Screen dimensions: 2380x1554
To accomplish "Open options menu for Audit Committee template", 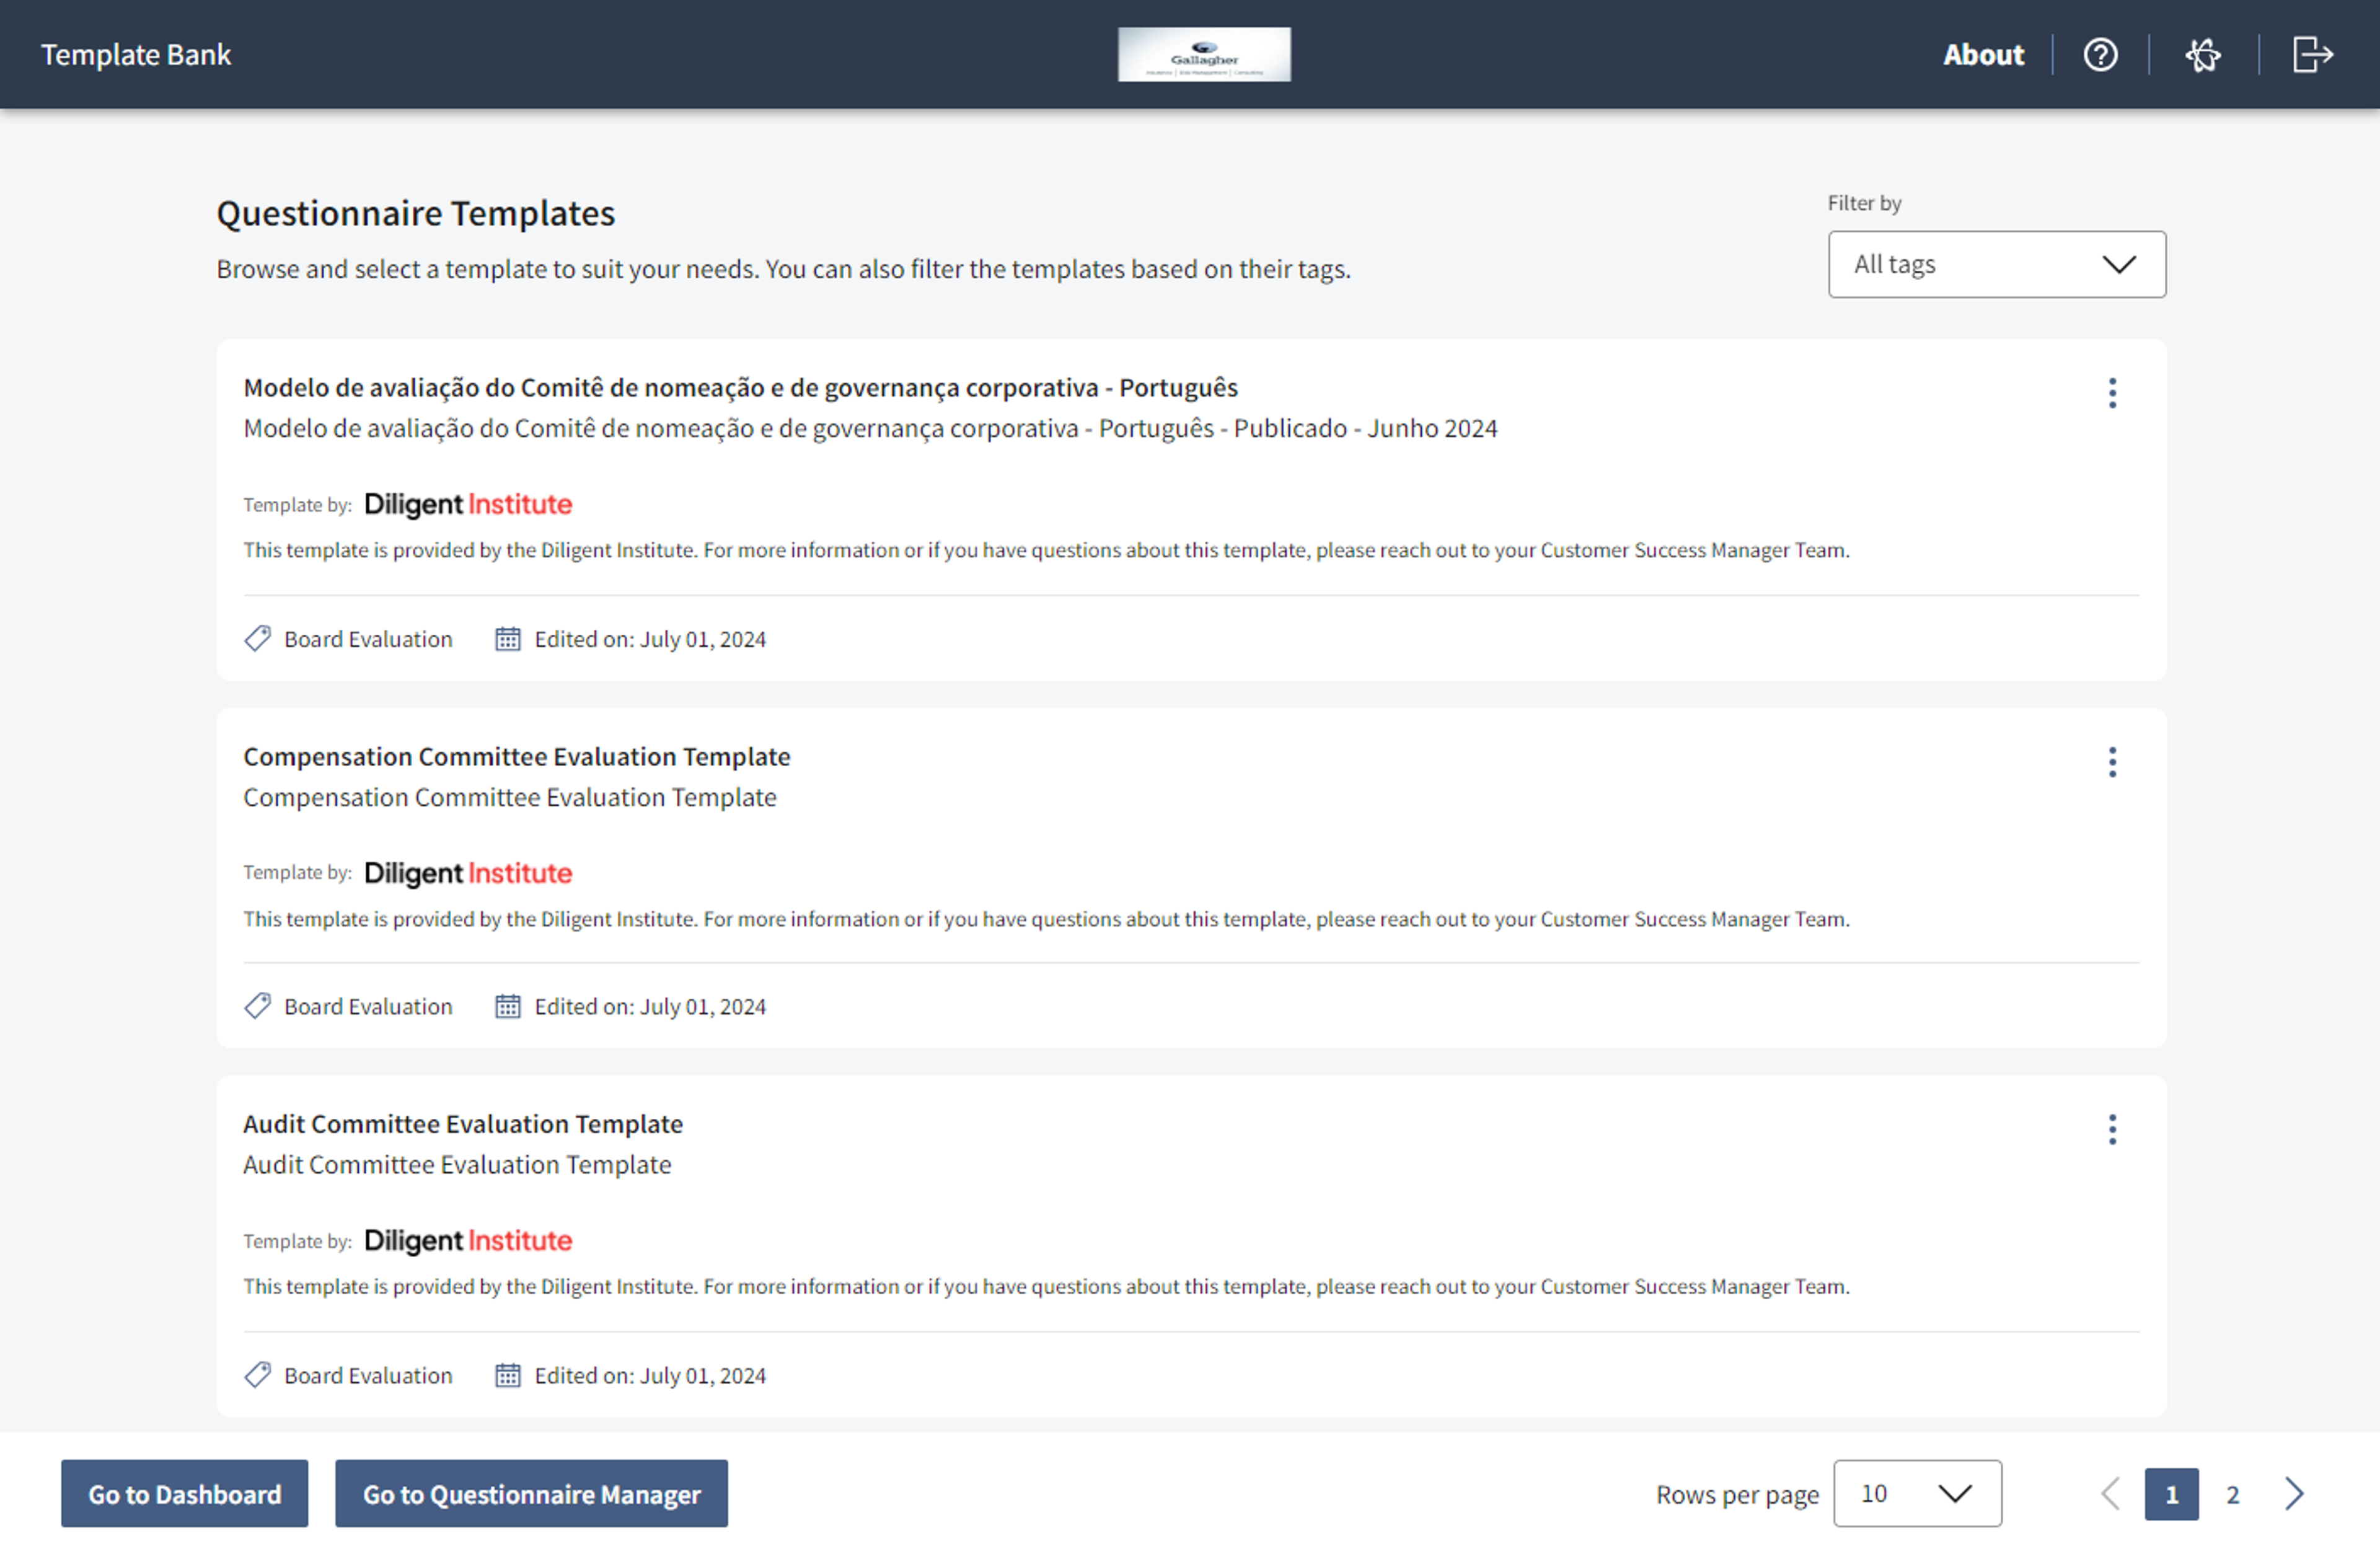I will pos(2112,1129).
